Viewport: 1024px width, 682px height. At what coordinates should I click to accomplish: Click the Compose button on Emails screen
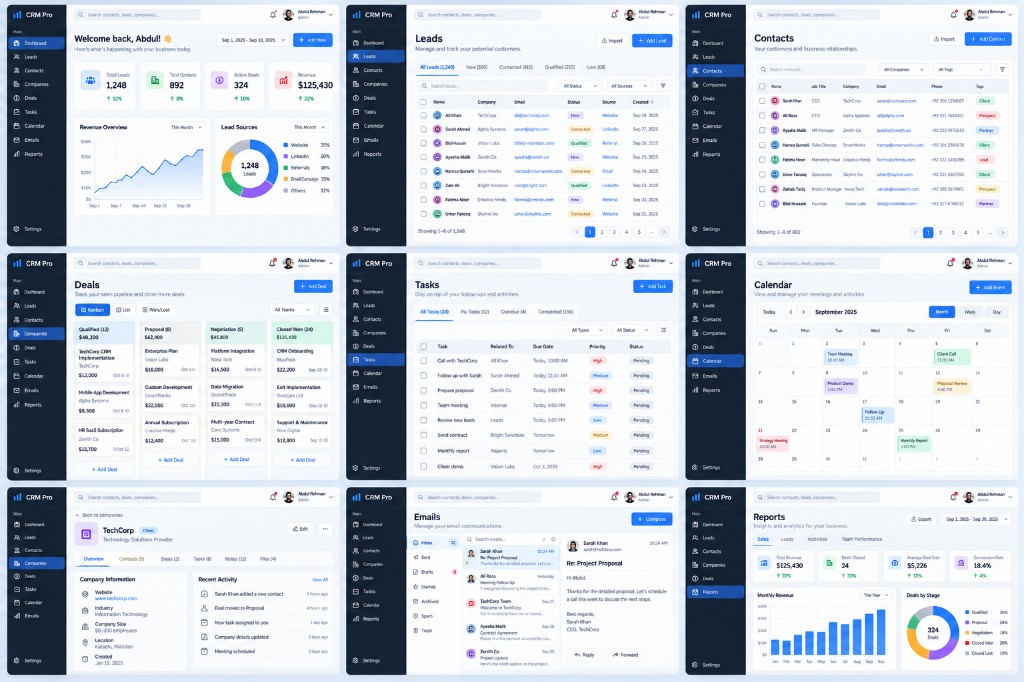coord(652,519)
